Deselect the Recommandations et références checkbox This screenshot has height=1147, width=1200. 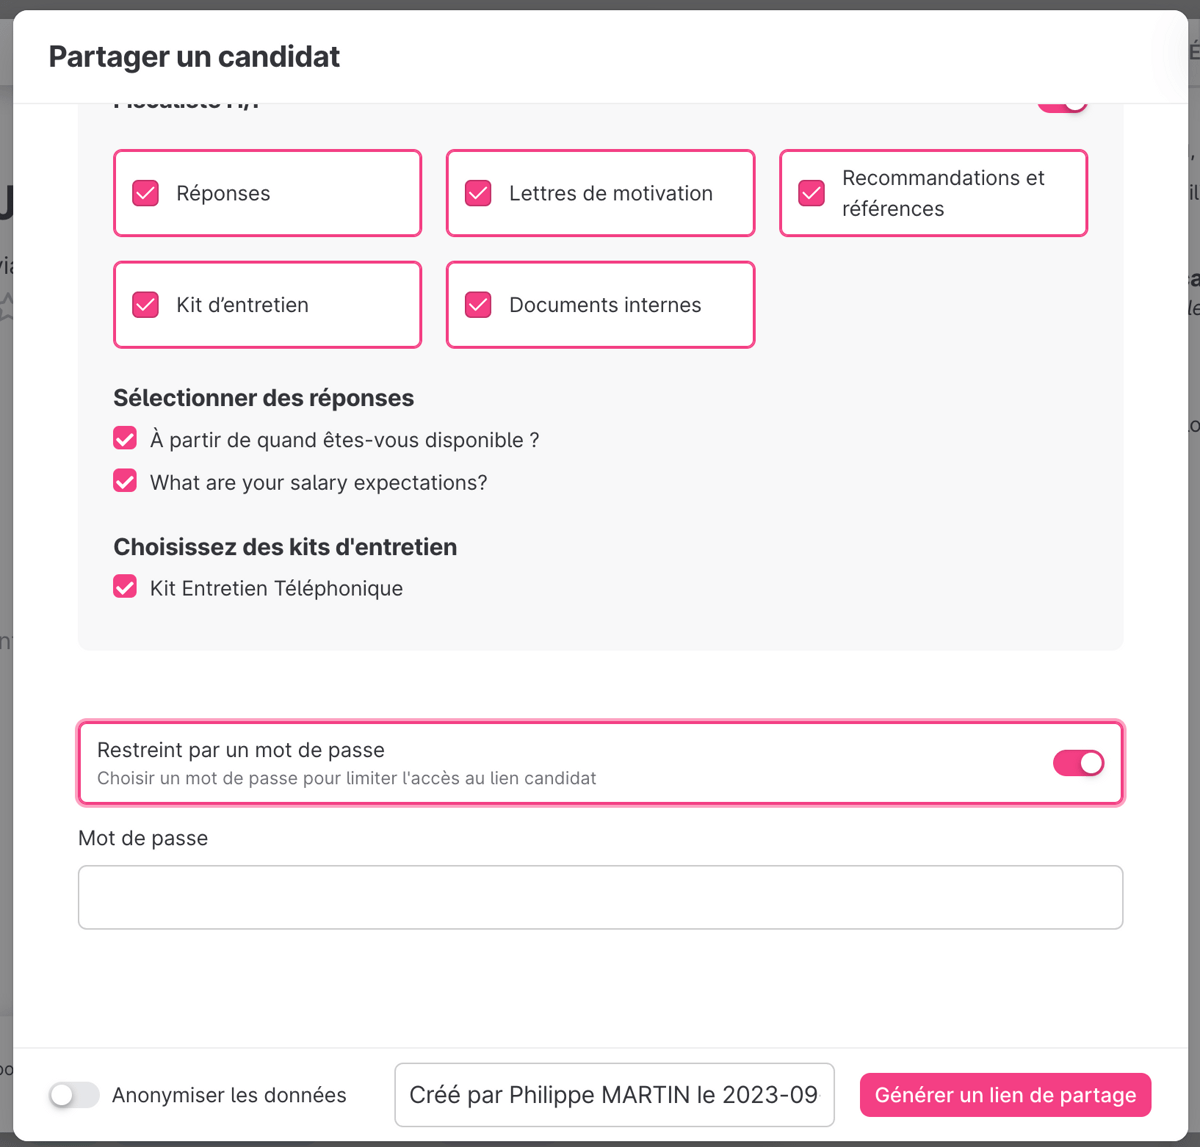pyautogui.click(x=812, y=193)
